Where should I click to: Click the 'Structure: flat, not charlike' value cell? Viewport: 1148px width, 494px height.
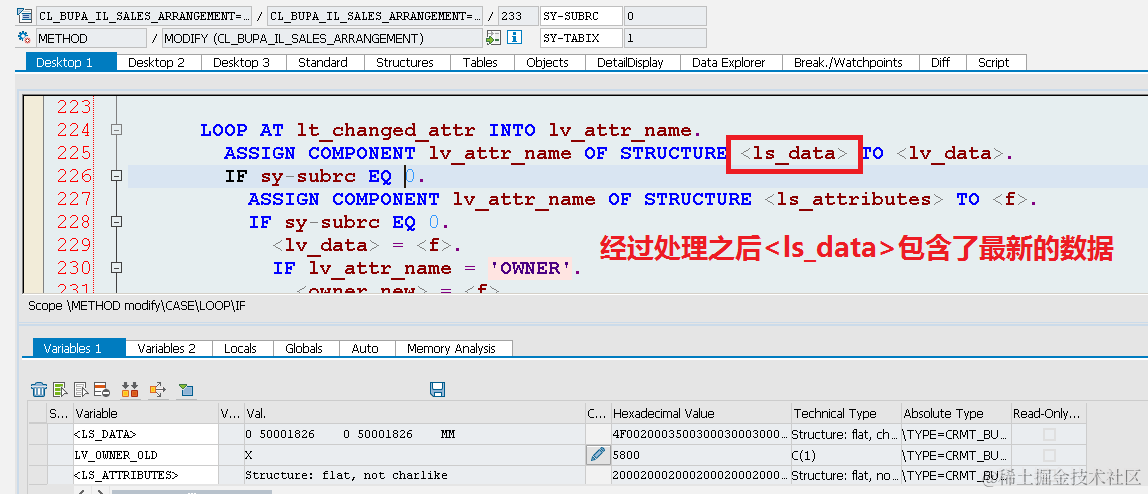(414, 476)
